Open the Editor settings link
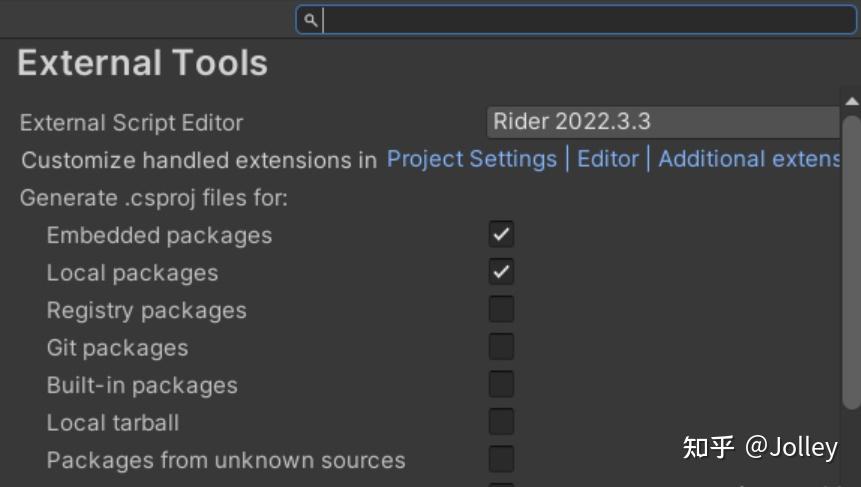This screenshot has height=487, width=861. tap(607, 159)
